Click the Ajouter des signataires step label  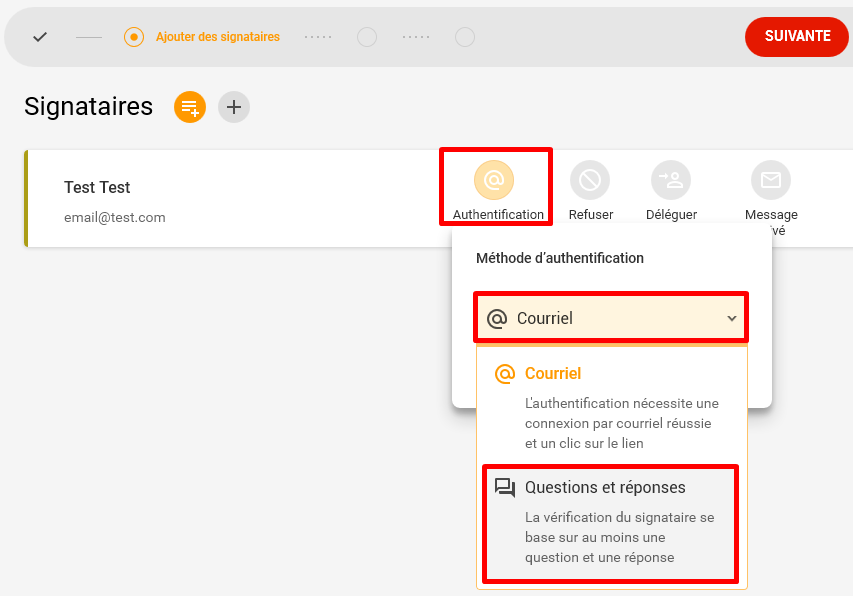tap(218, 37)
